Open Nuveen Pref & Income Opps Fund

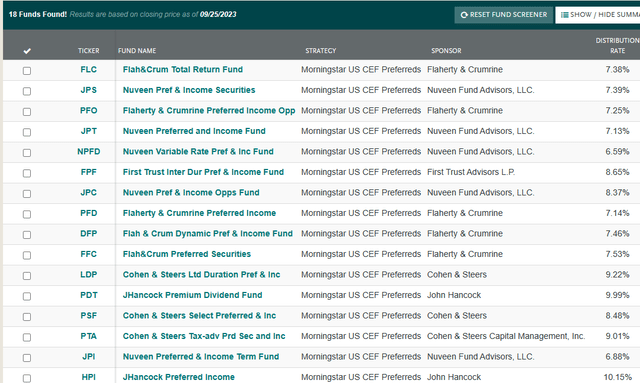click(x=191, y=192)
